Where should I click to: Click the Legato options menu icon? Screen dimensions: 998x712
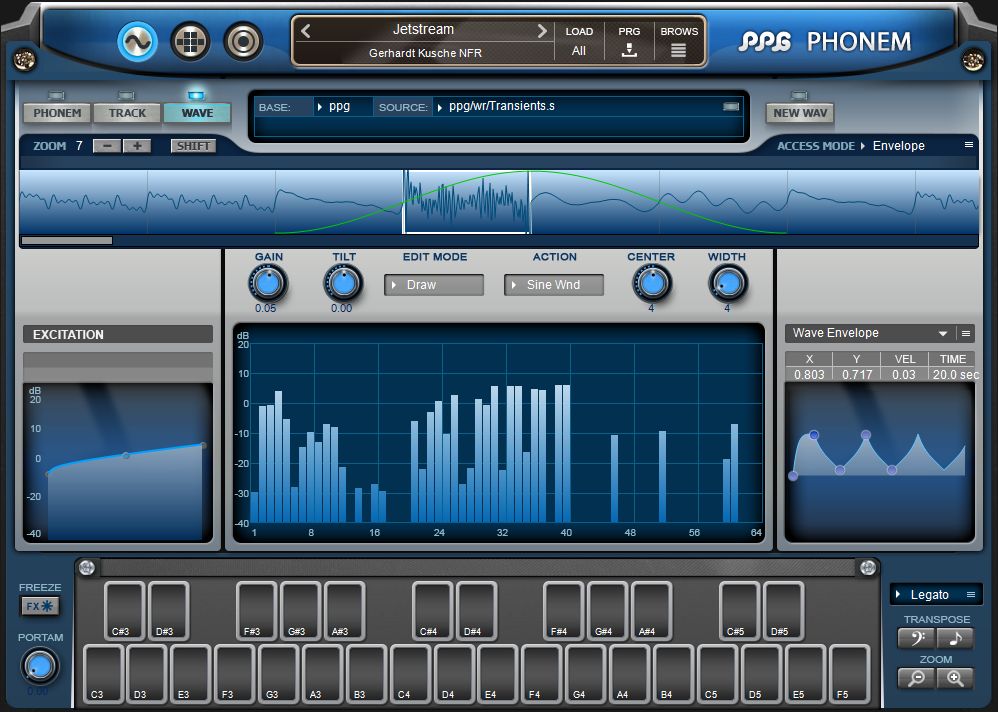pyautogui.click(x=971, y=594)
